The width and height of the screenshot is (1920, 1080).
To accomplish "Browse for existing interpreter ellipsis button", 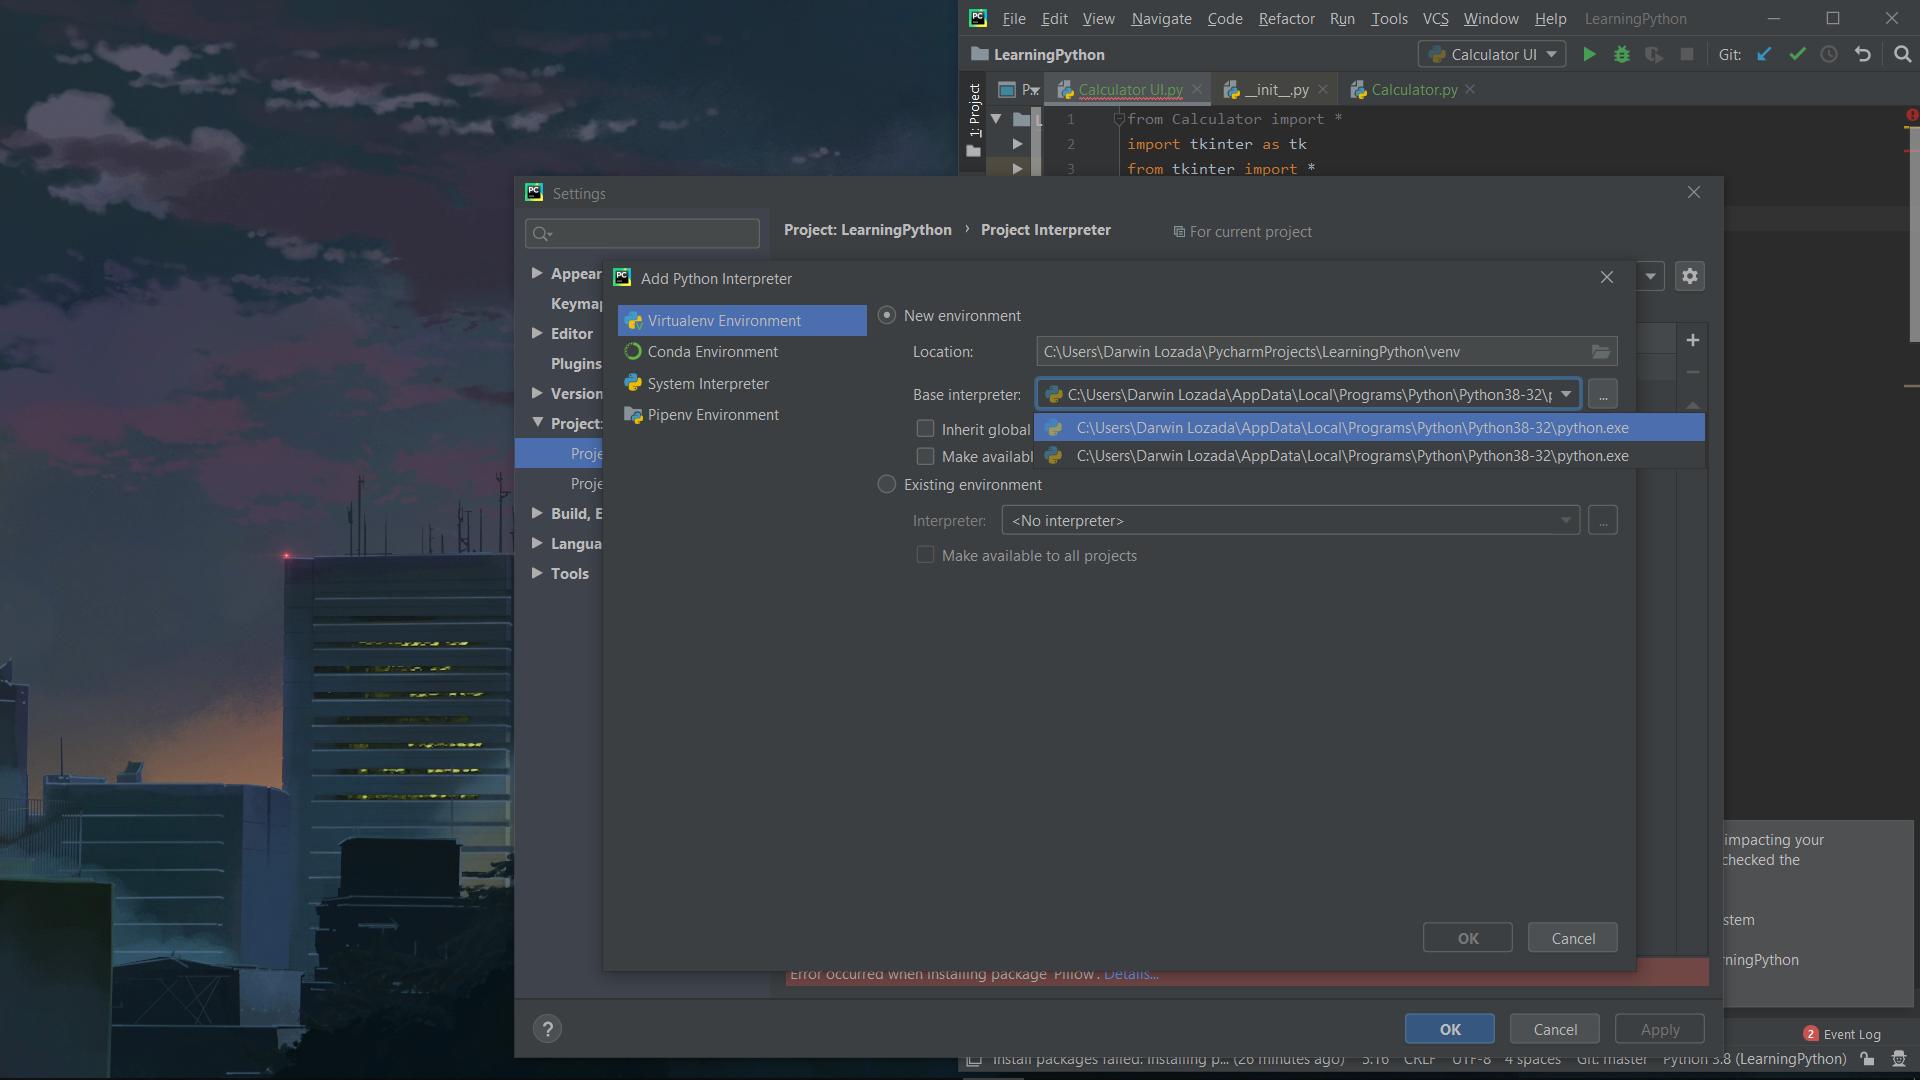I will pos(1603,521).
